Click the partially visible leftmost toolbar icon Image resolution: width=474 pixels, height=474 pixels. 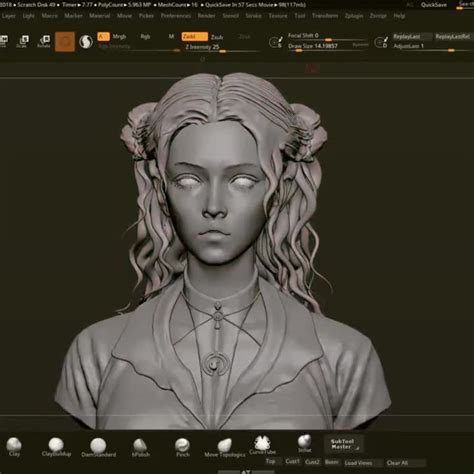click(4, 41)
